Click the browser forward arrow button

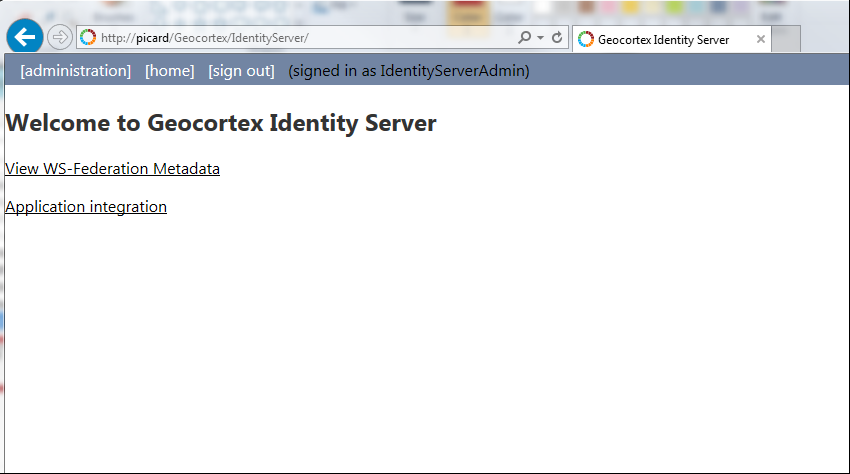pyautogui.click(x=60, y=37)
